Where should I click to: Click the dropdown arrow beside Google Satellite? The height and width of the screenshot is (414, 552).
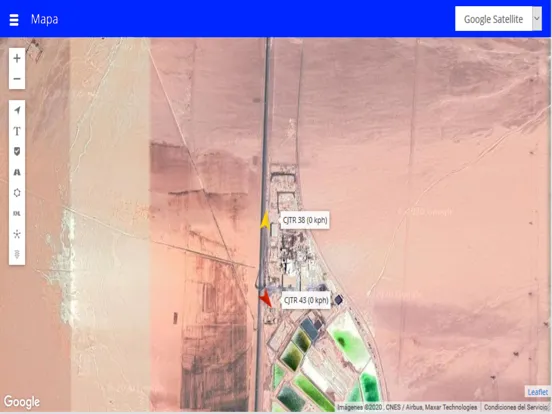[537, 19]
